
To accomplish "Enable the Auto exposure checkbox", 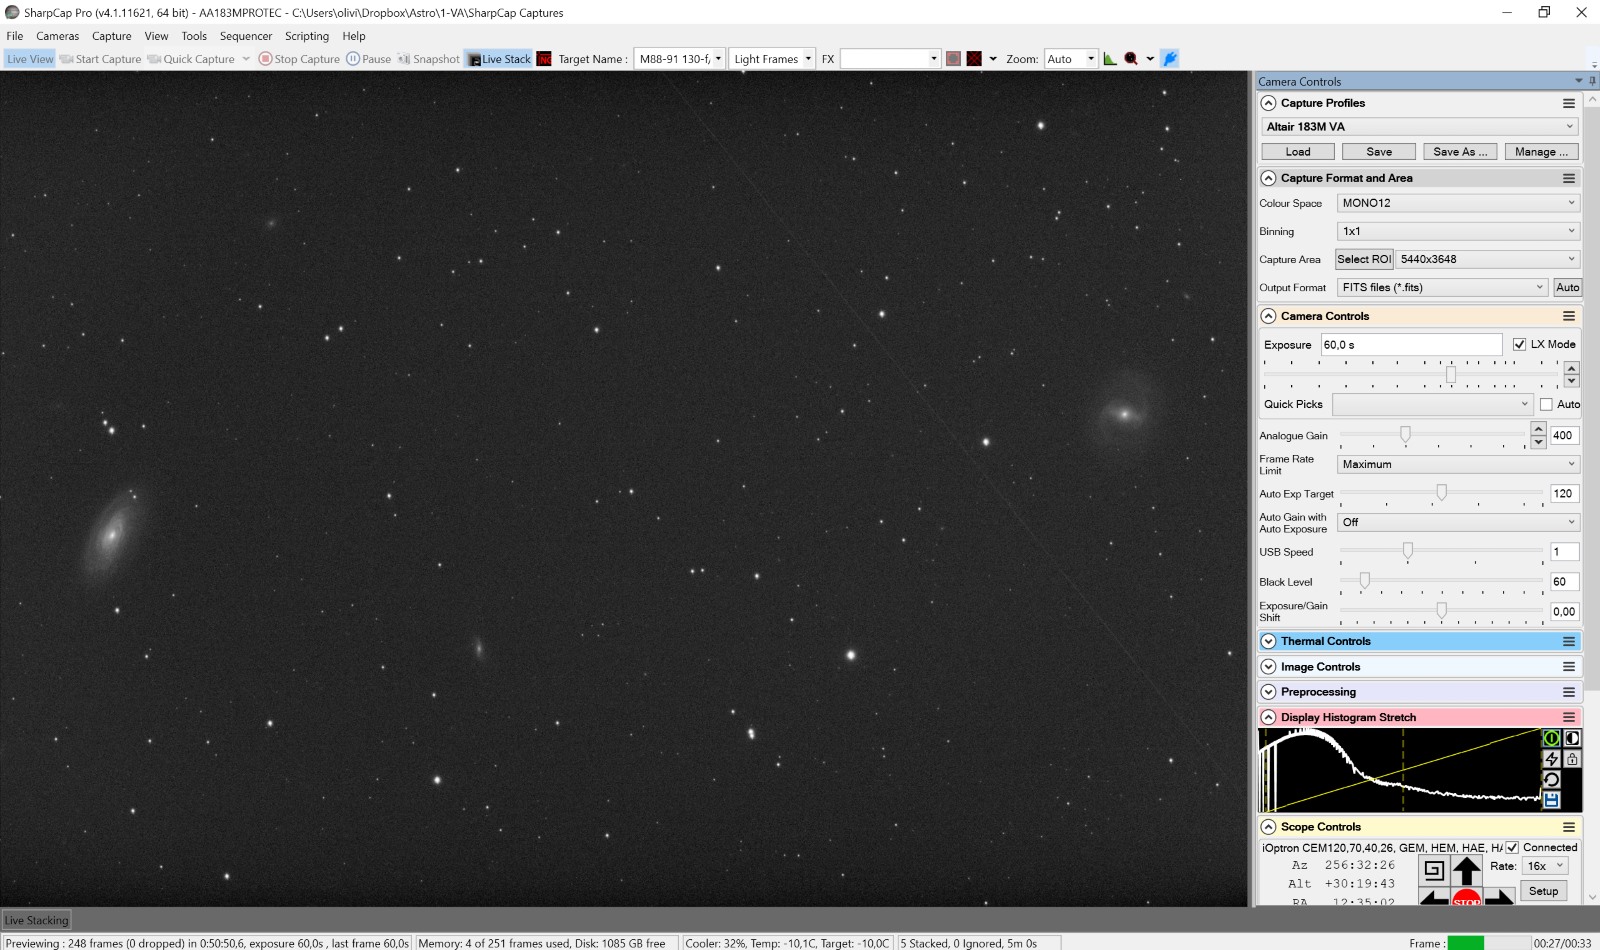I will click(1546, 404).
